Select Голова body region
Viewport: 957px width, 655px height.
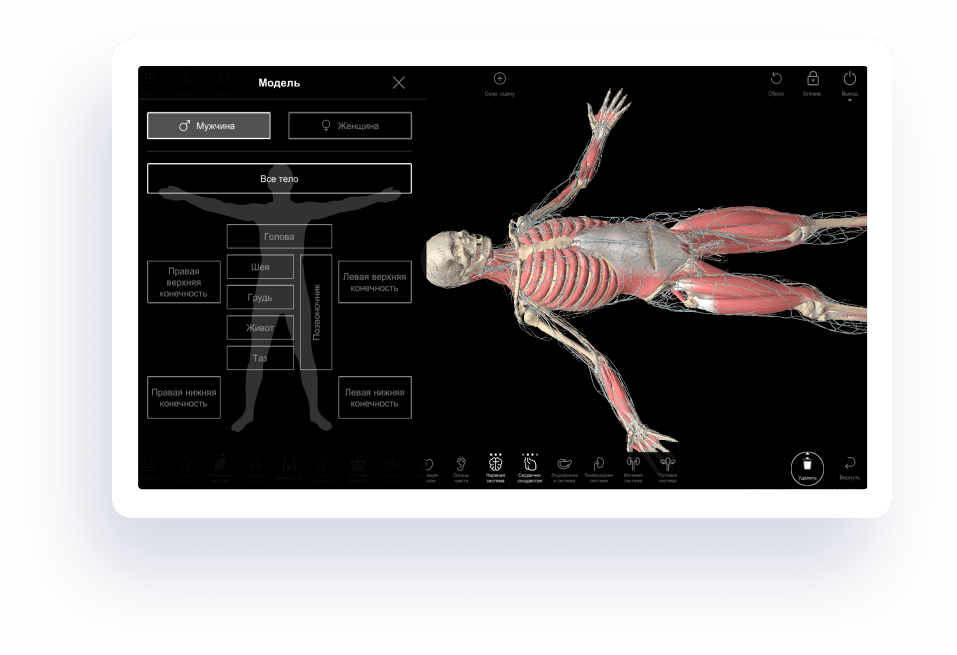point(279,237)
